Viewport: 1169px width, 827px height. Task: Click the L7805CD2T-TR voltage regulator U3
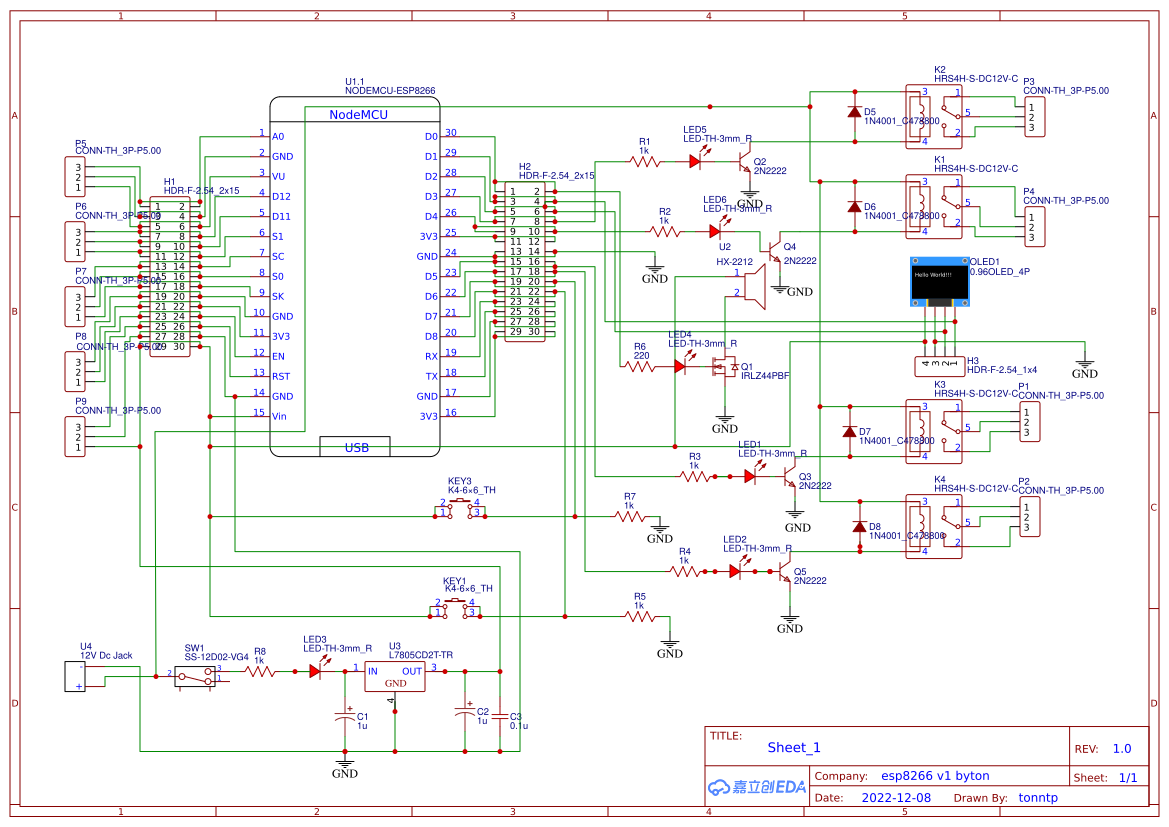(392, 675)
